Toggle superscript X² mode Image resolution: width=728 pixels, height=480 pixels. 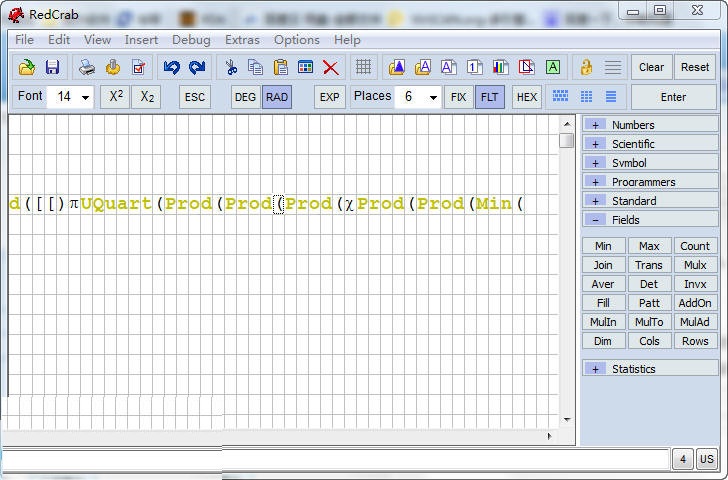coord(115,97)
